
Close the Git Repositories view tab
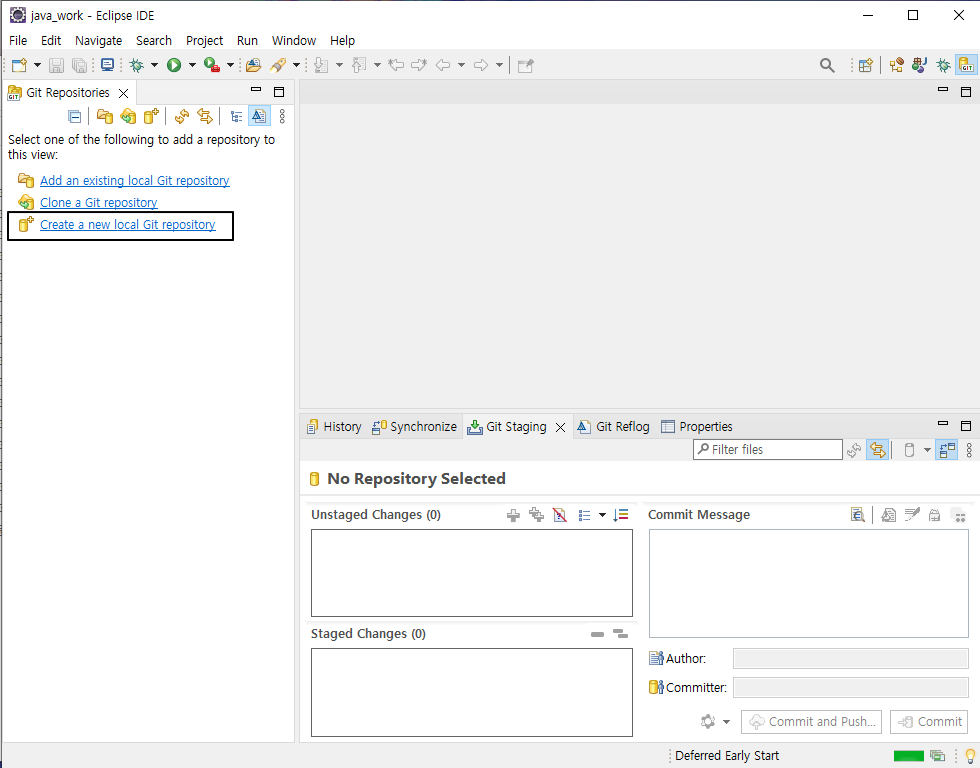pyautogui.click(x=124, y=94)
